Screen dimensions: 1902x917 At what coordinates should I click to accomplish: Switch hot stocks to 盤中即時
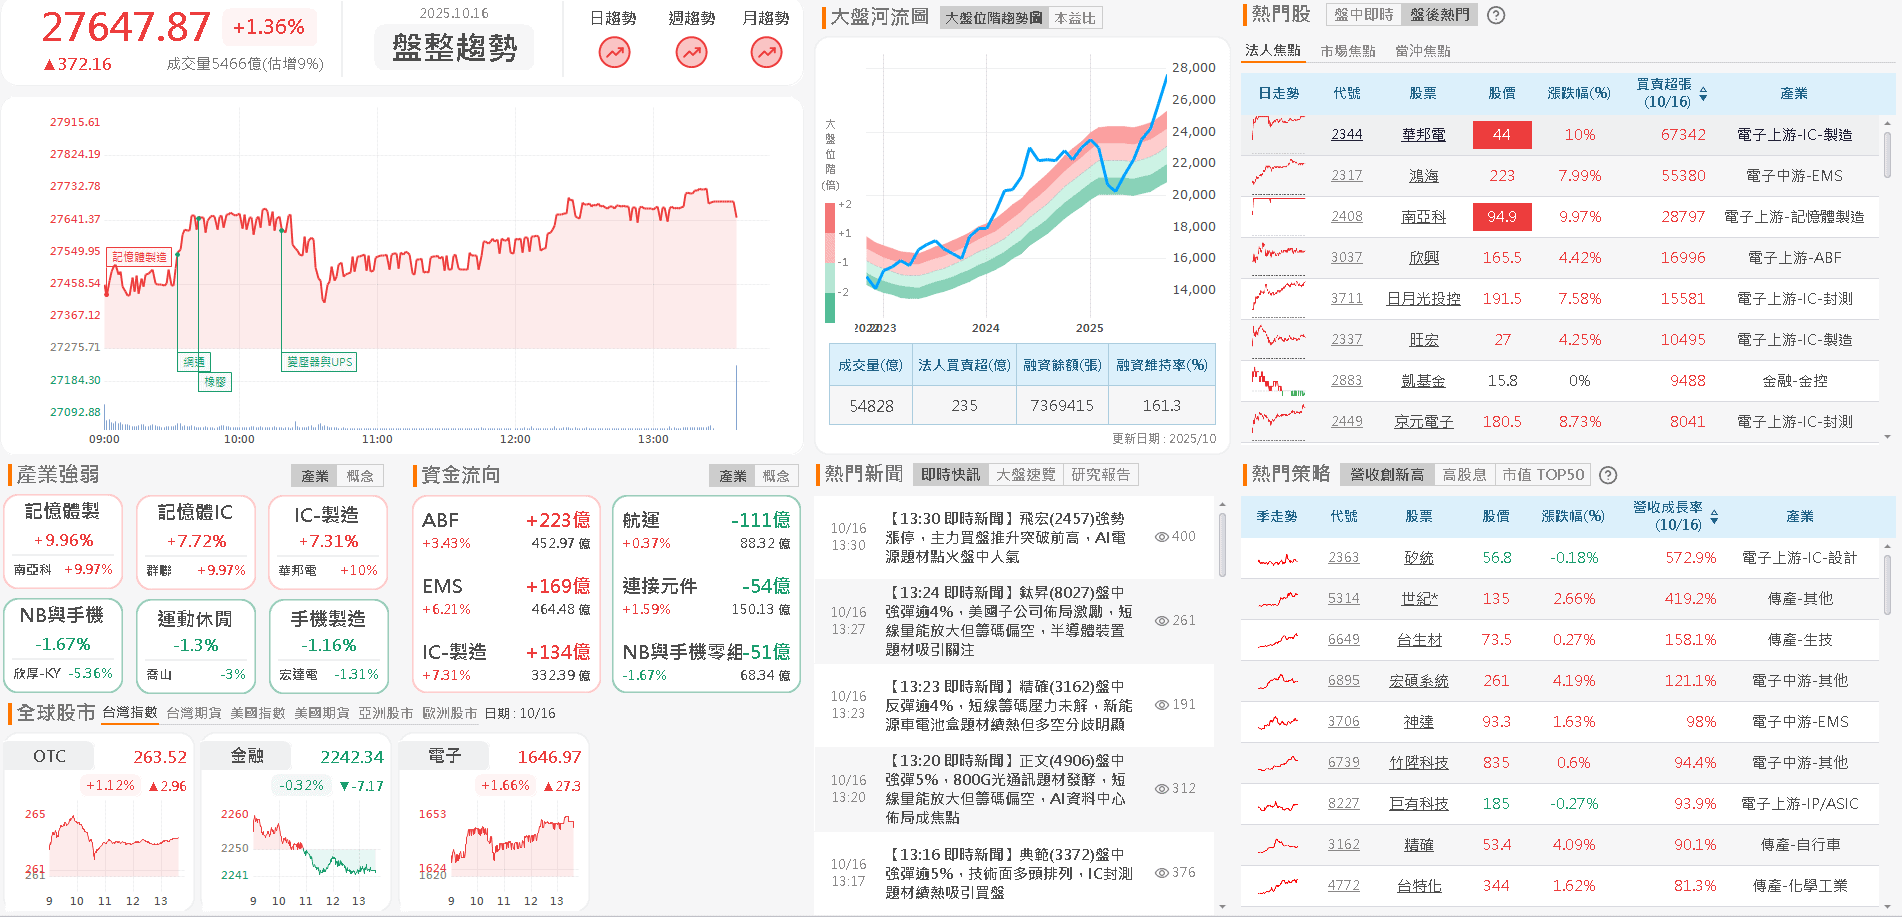coord(1363,15)
